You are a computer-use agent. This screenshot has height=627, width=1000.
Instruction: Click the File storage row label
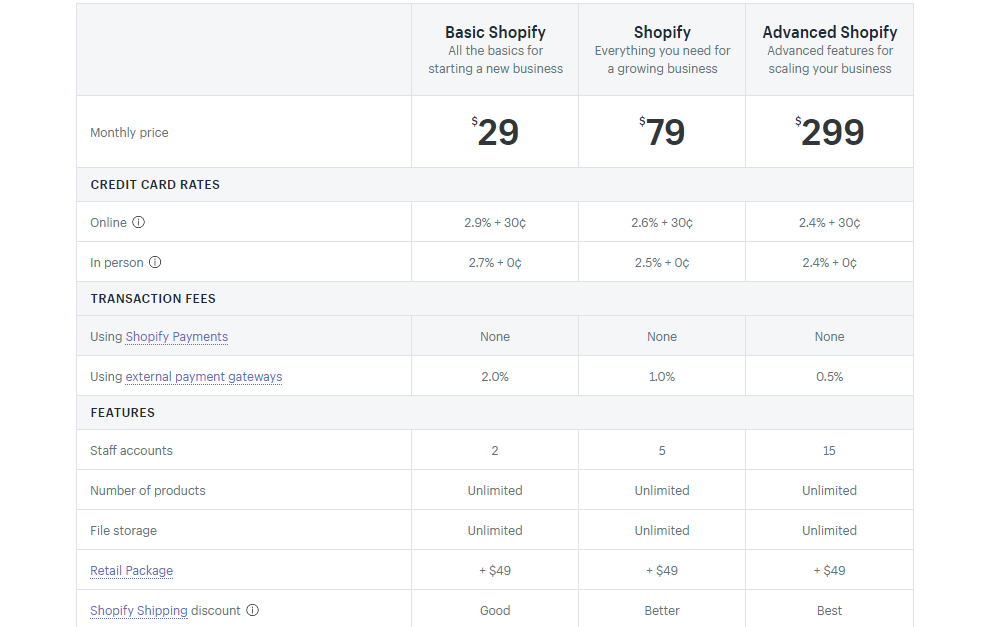tap(123, 531)
